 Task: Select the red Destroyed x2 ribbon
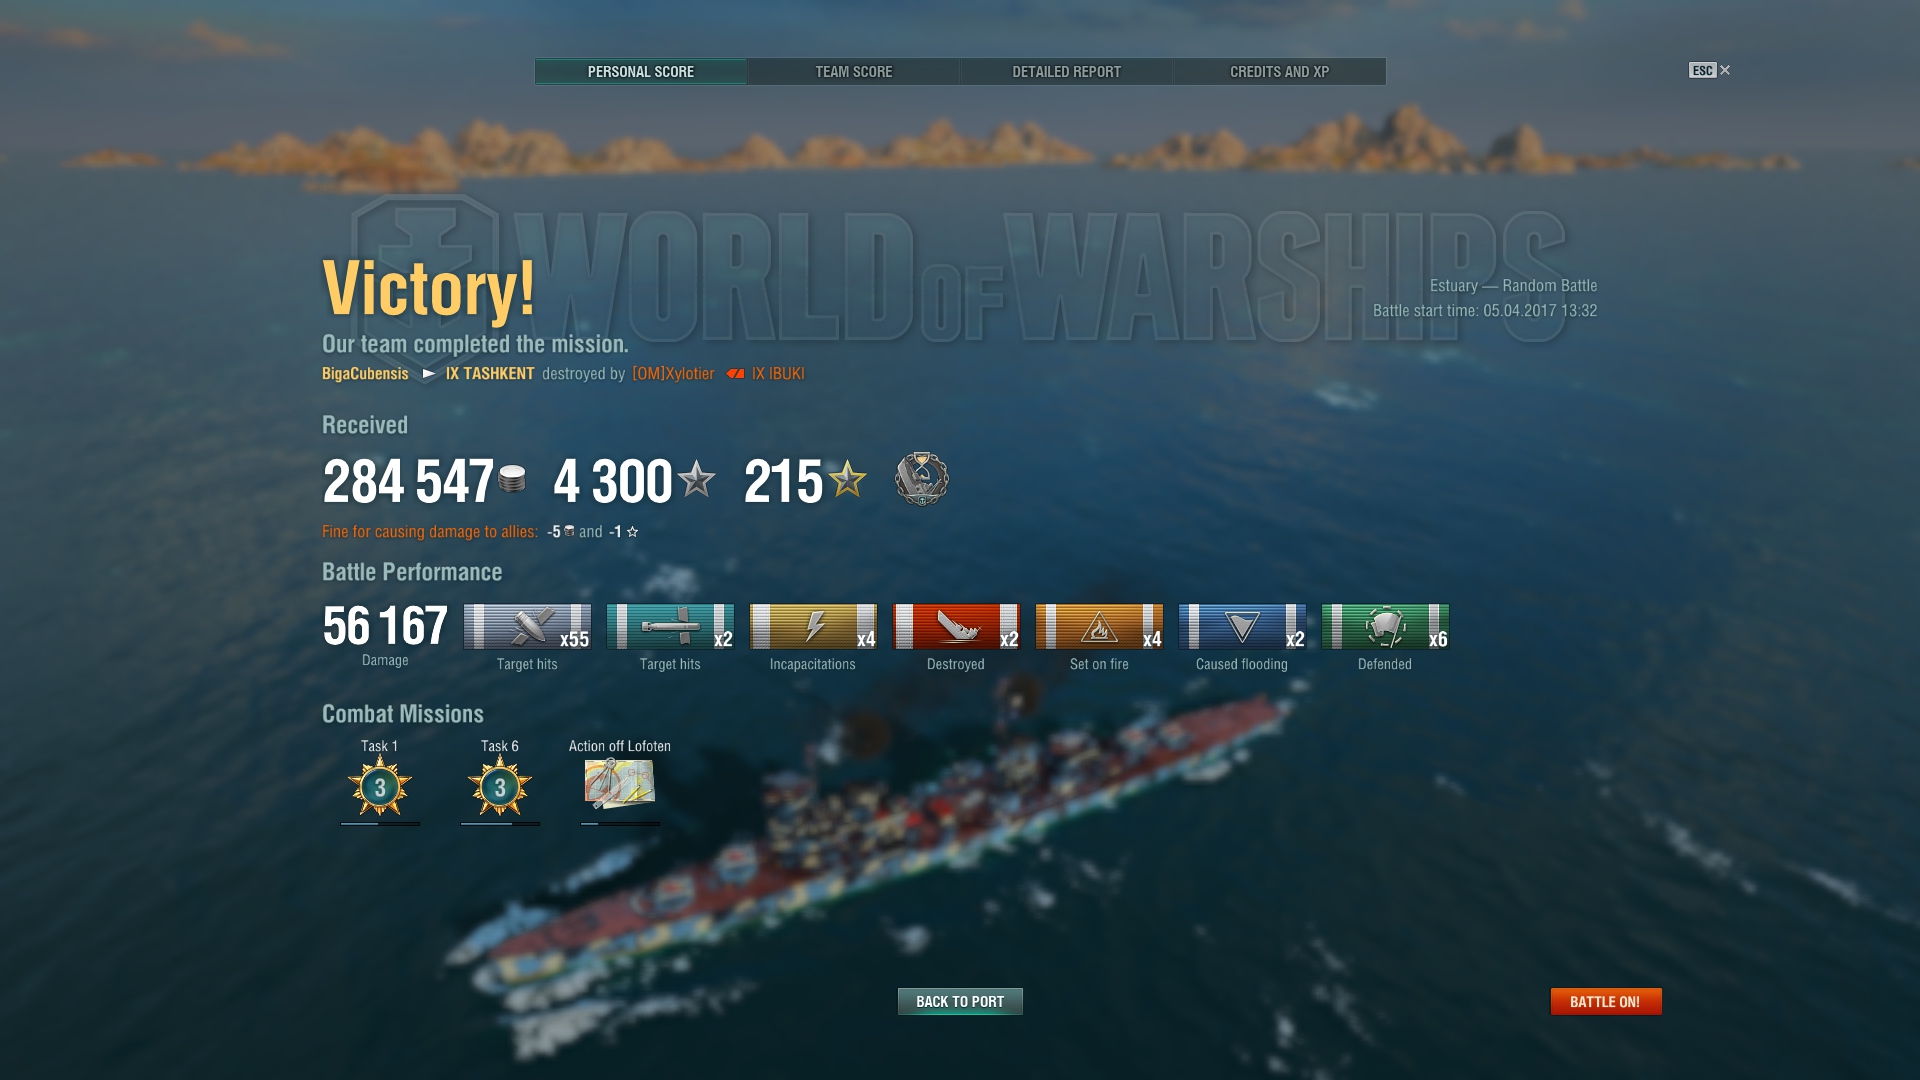[956, 627]
